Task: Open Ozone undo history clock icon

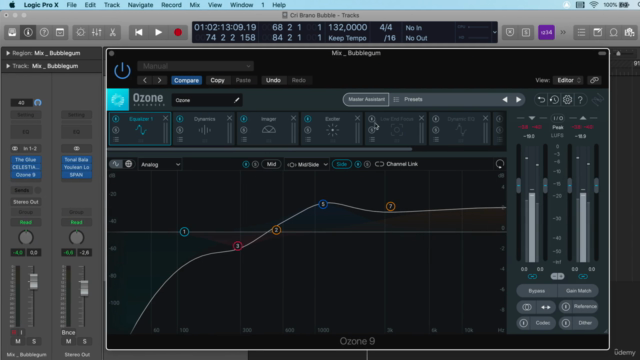Action: (554, 100)
